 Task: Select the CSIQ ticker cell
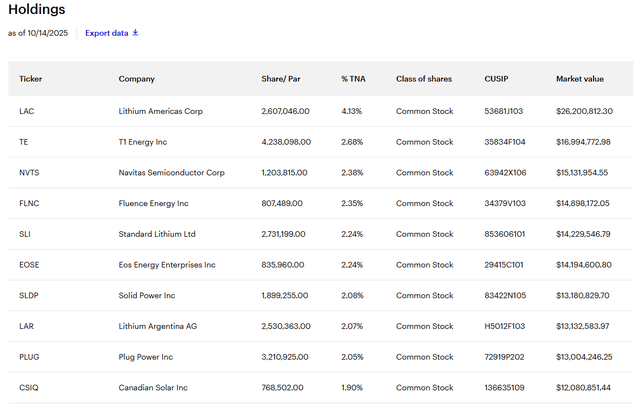(29, 388)
